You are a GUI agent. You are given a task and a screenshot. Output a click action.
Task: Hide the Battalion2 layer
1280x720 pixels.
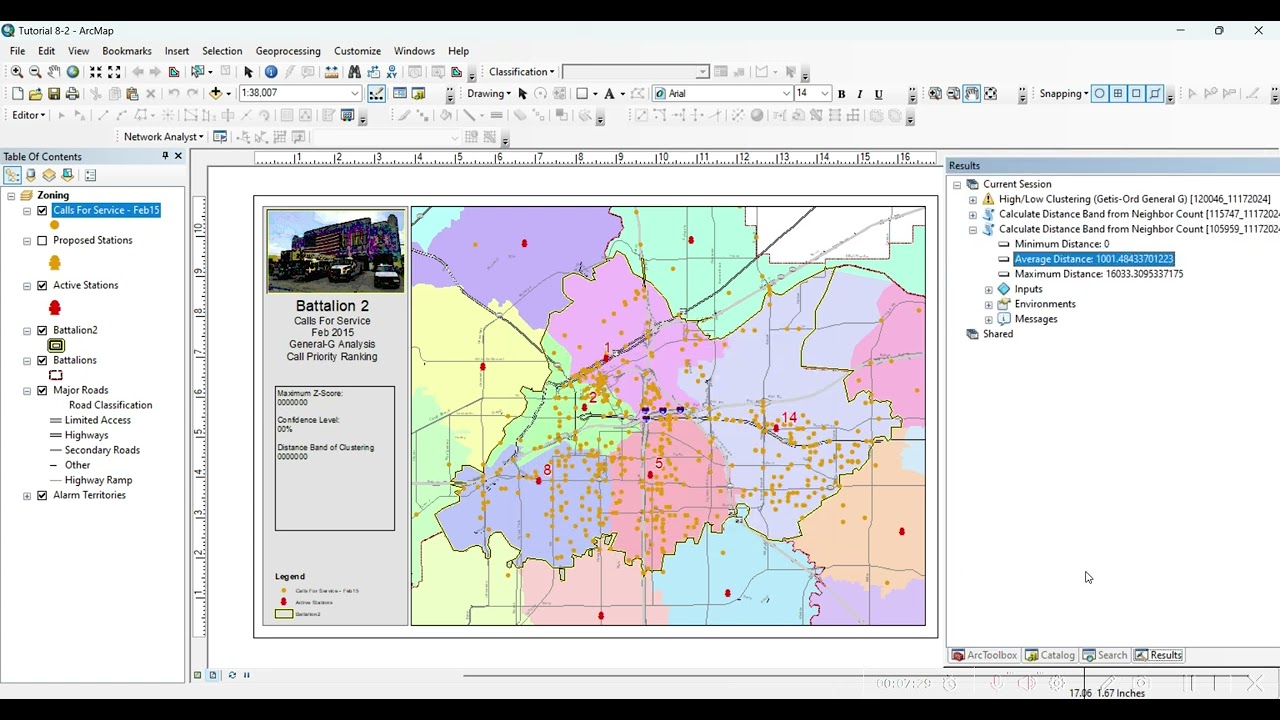point(42,331)
